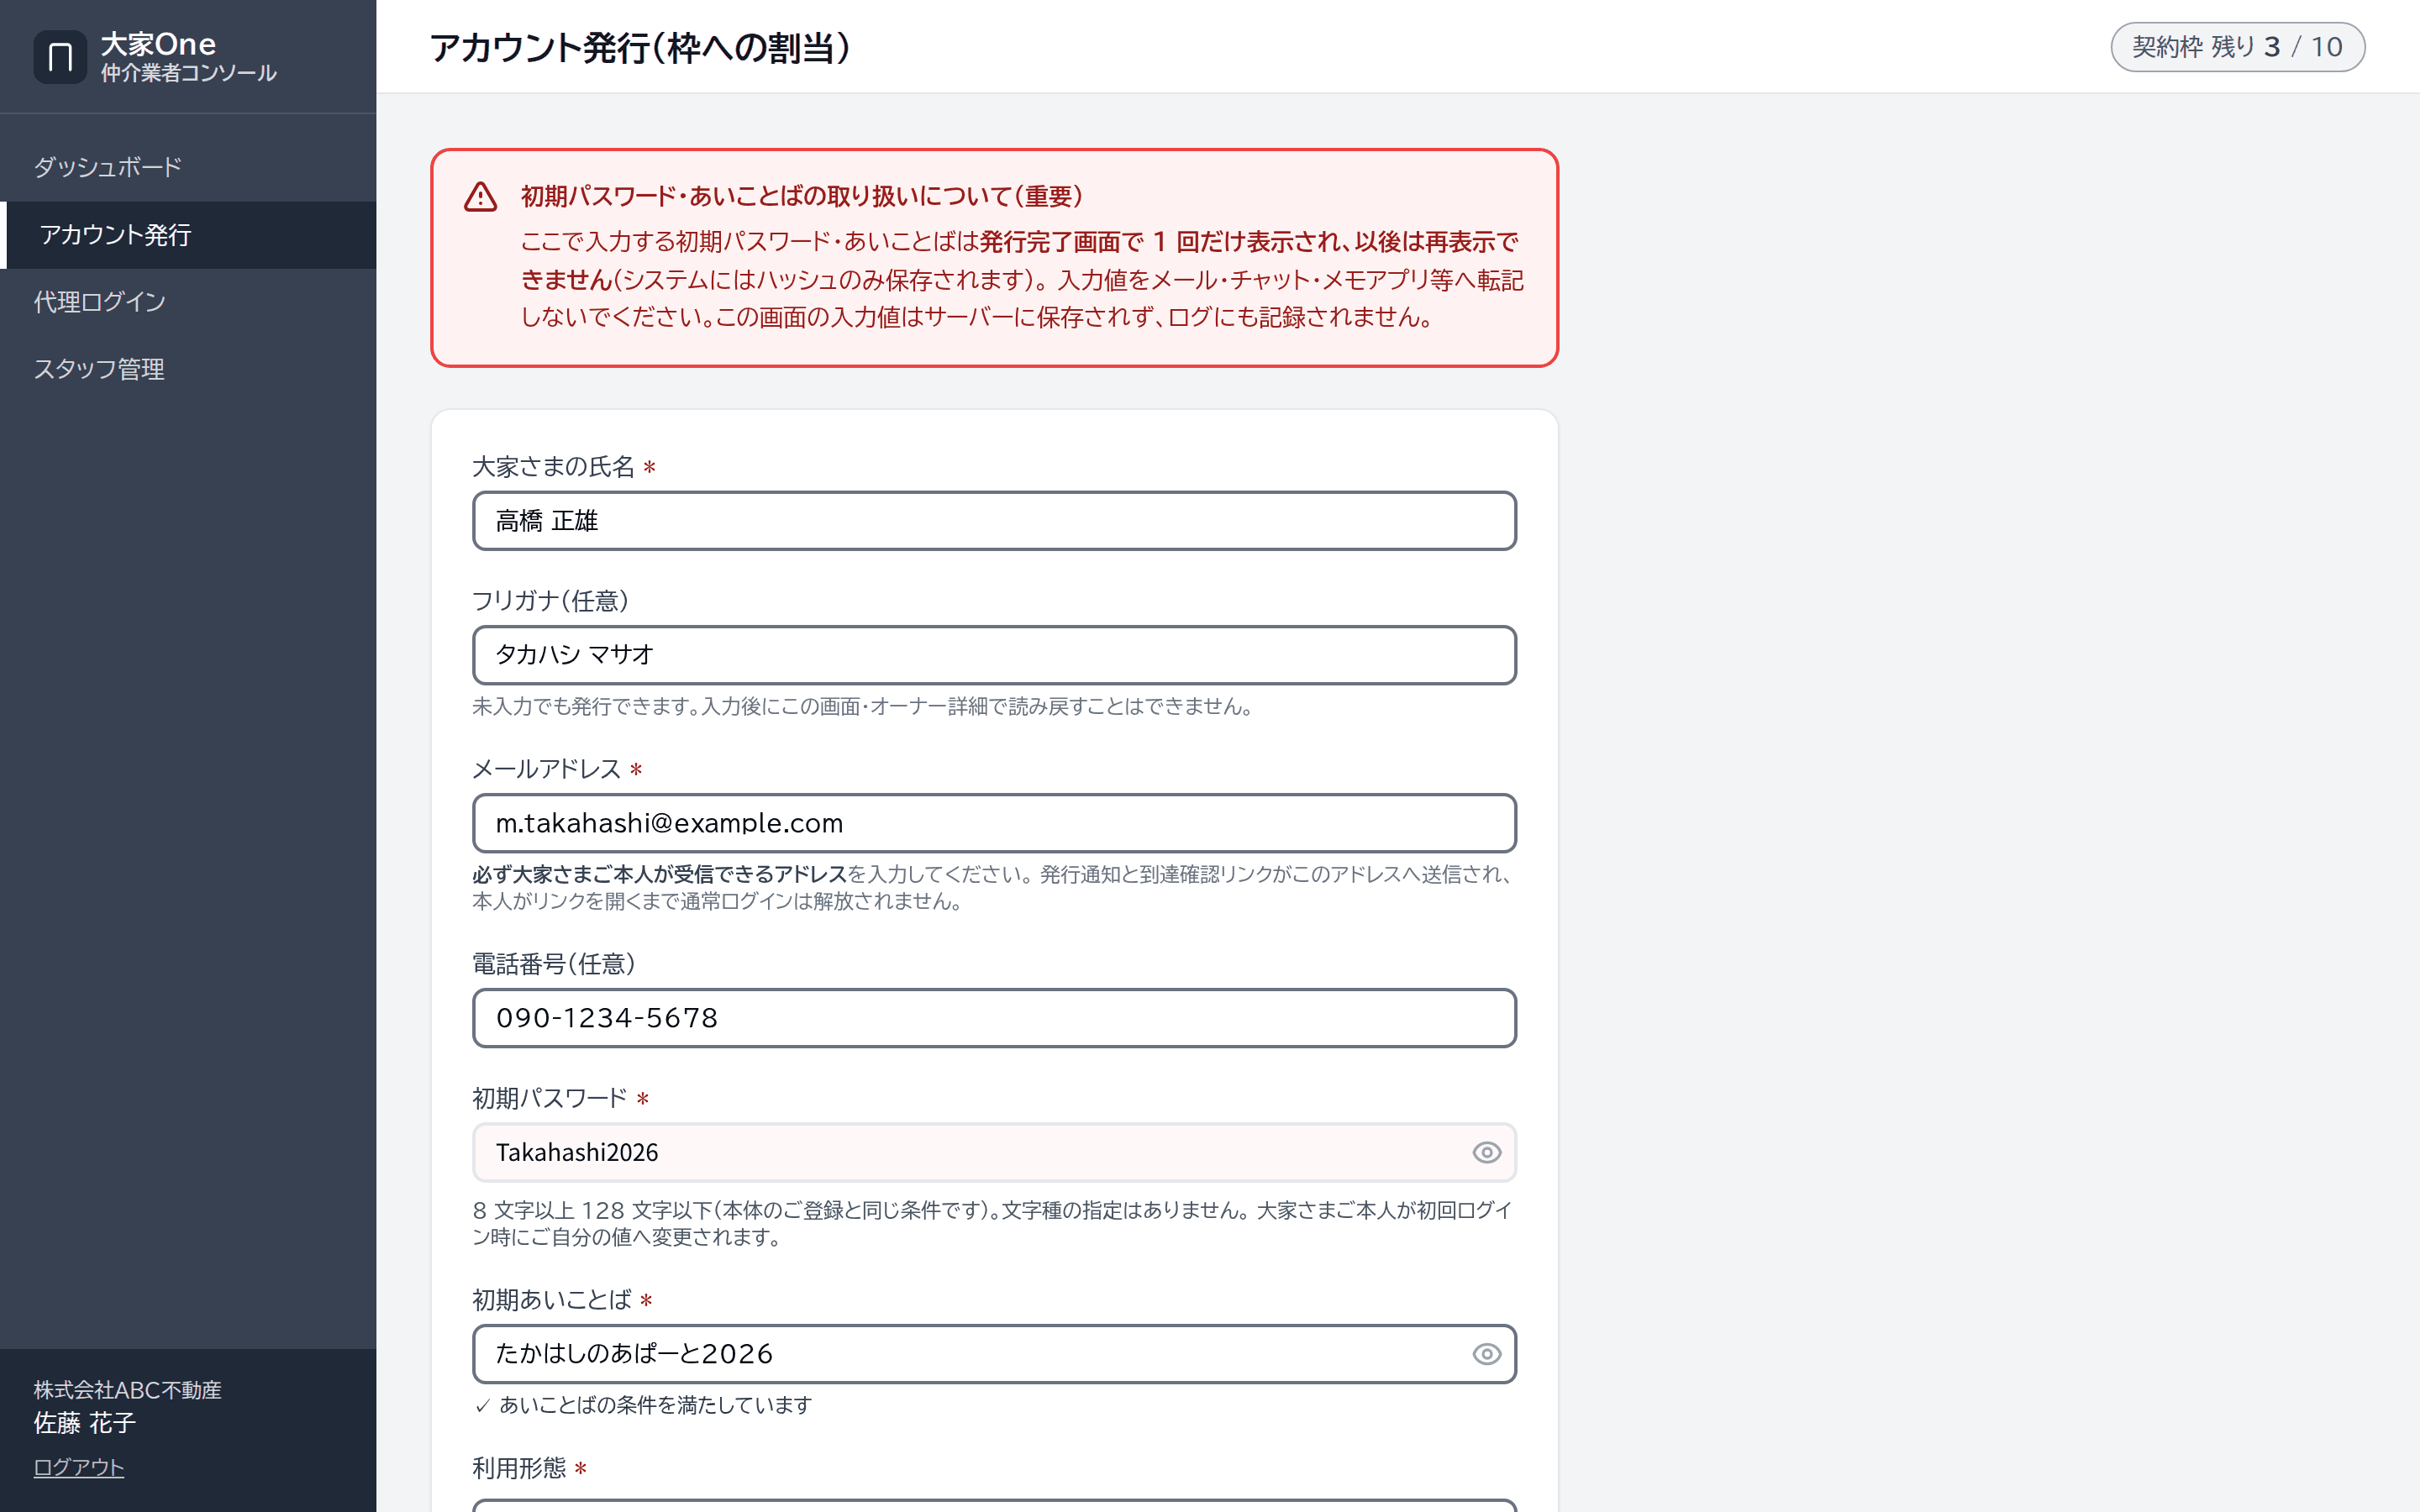The height and width of the screenshot is (1512, 2420).
Task: Click the warning triangle icon in the alert
Action: coord(481,197)
